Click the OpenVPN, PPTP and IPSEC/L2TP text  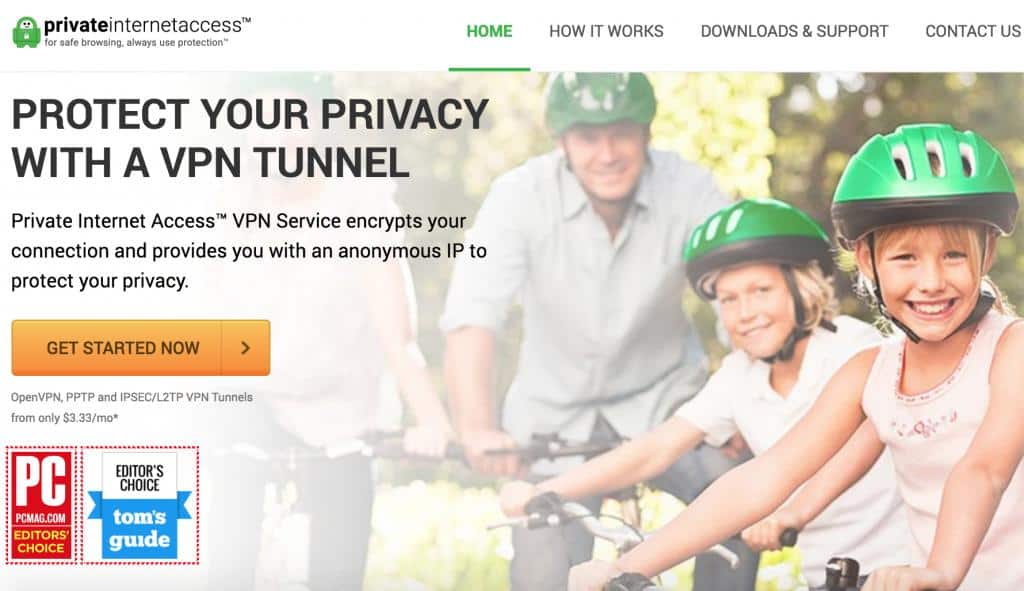click(x=131, y=397)
